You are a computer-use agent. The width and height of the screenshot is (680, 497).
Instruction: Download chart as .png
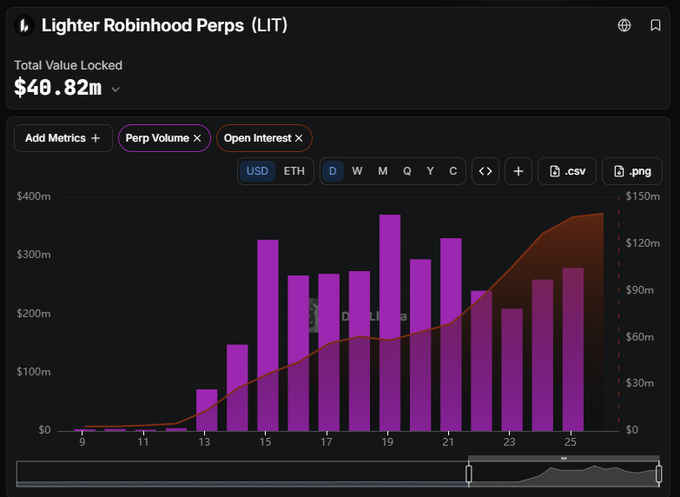[x=632, y=171]
